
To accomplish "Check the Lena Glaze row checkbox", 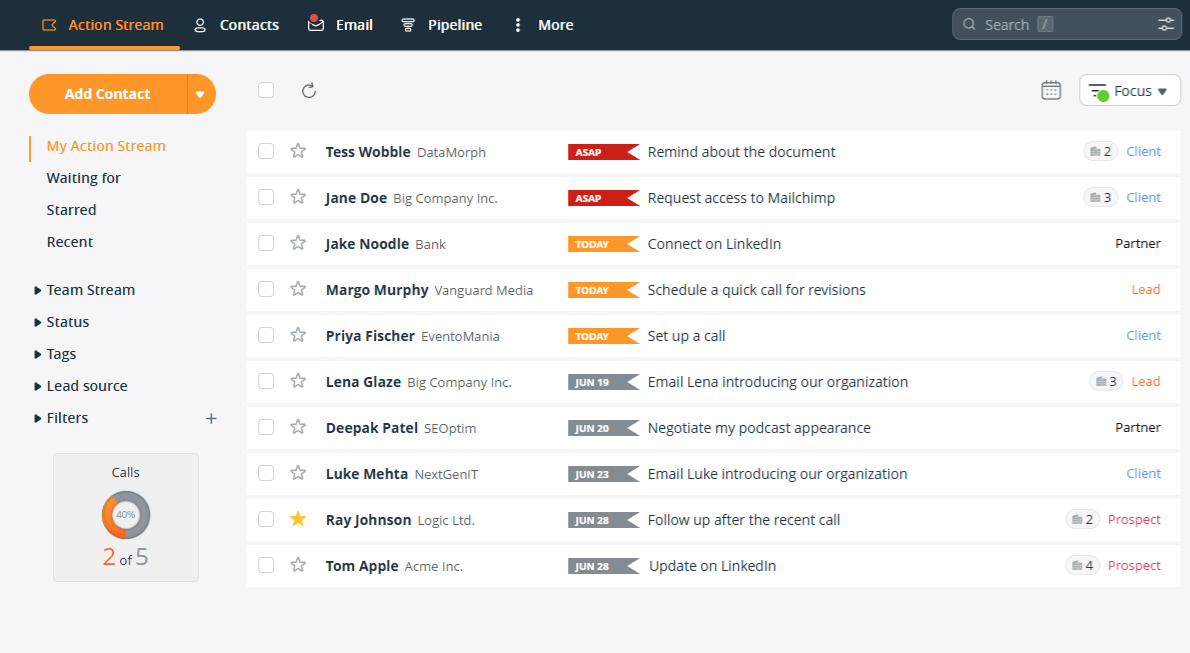I will click(x=266, y=381).
